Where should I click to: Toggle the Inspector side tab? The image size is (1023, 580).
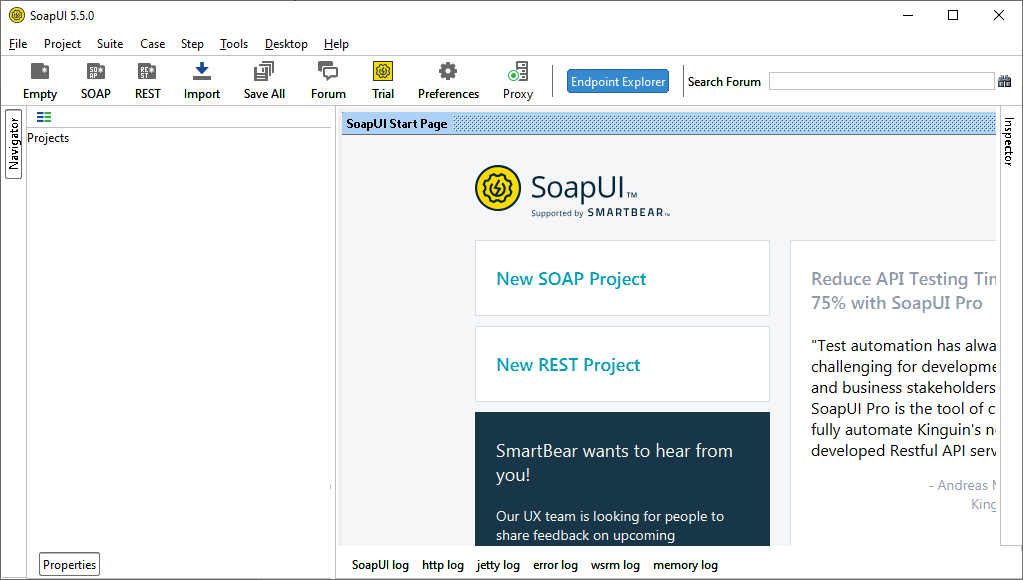(1009, 141)
